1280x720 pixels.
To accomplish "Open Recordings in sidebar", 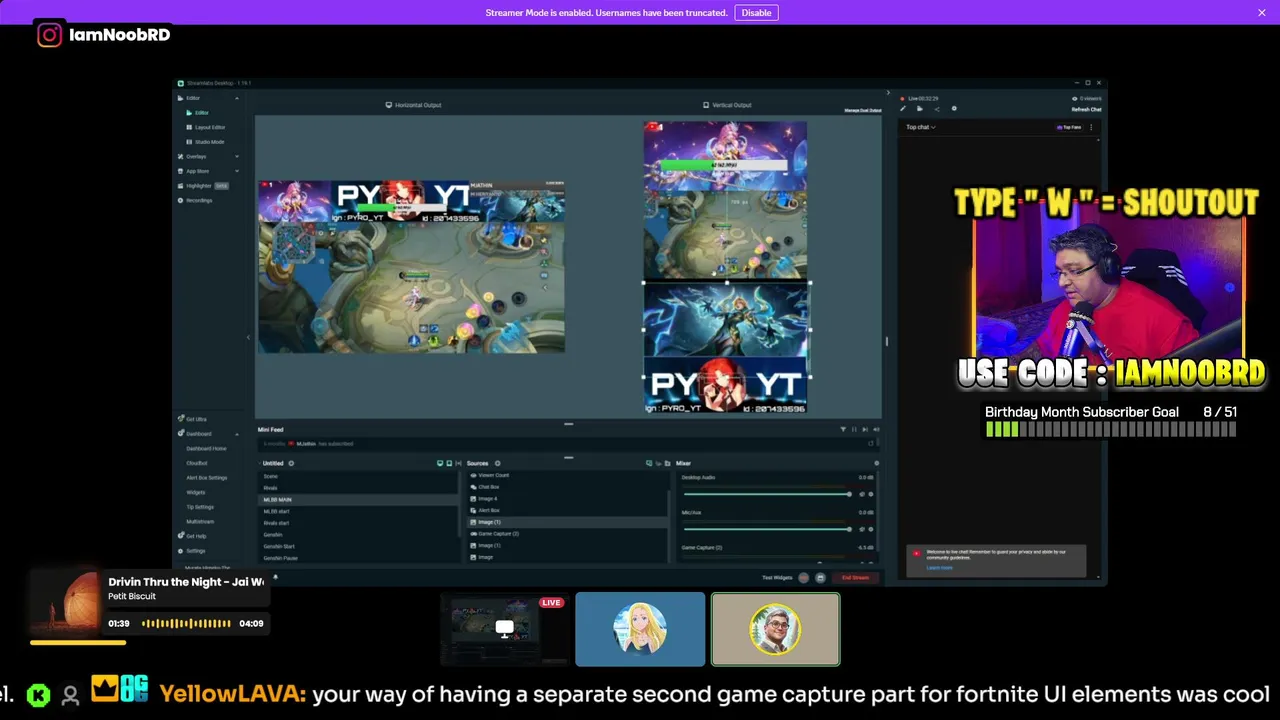I will coord(195,200).
